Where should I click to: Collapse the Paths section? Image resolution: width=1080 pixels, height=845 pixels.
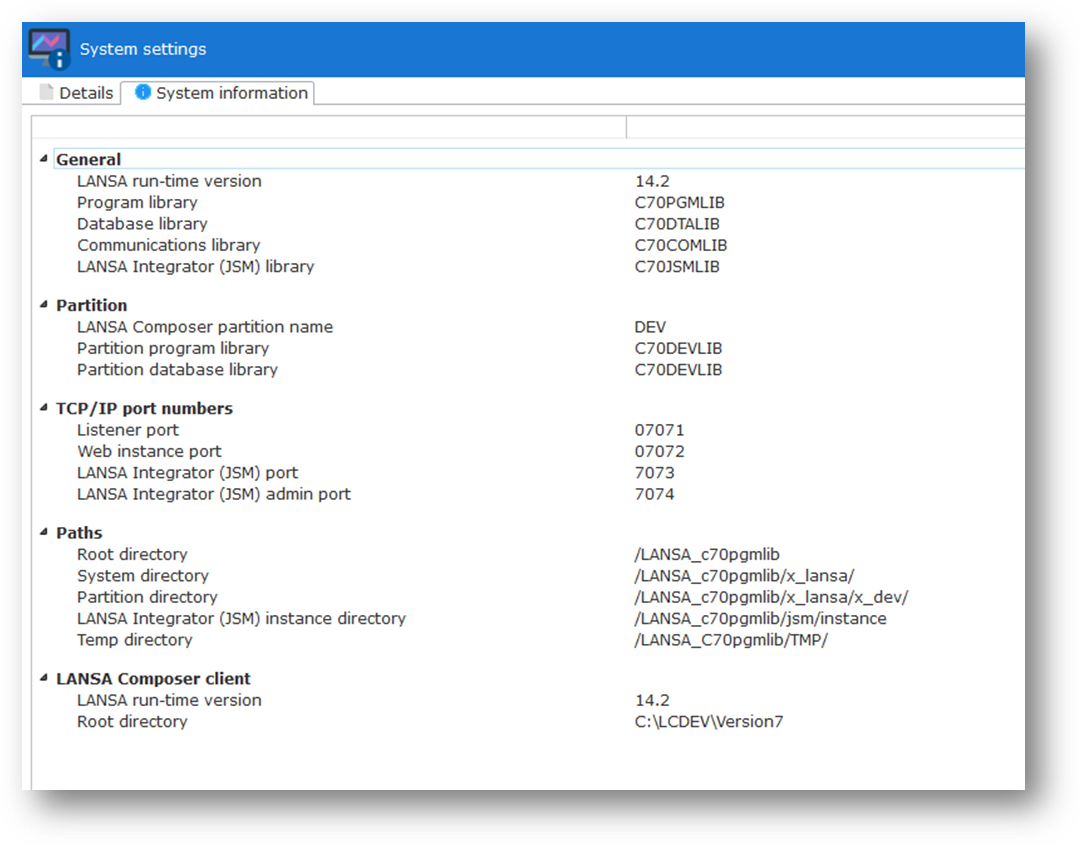[43, 533]
